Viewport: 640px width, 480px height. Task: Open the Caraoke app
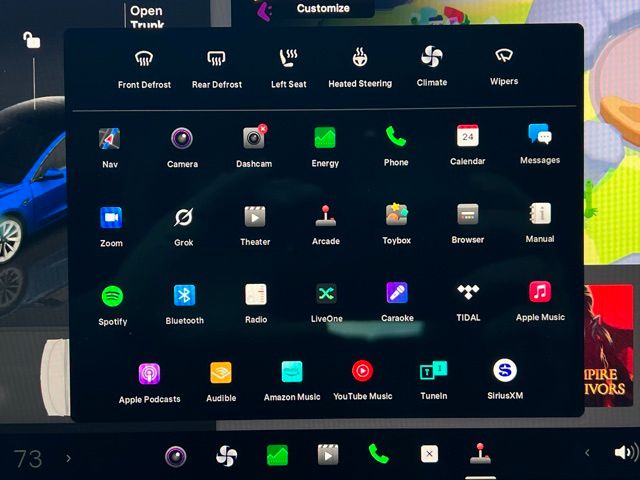click(x=397, y=294)
